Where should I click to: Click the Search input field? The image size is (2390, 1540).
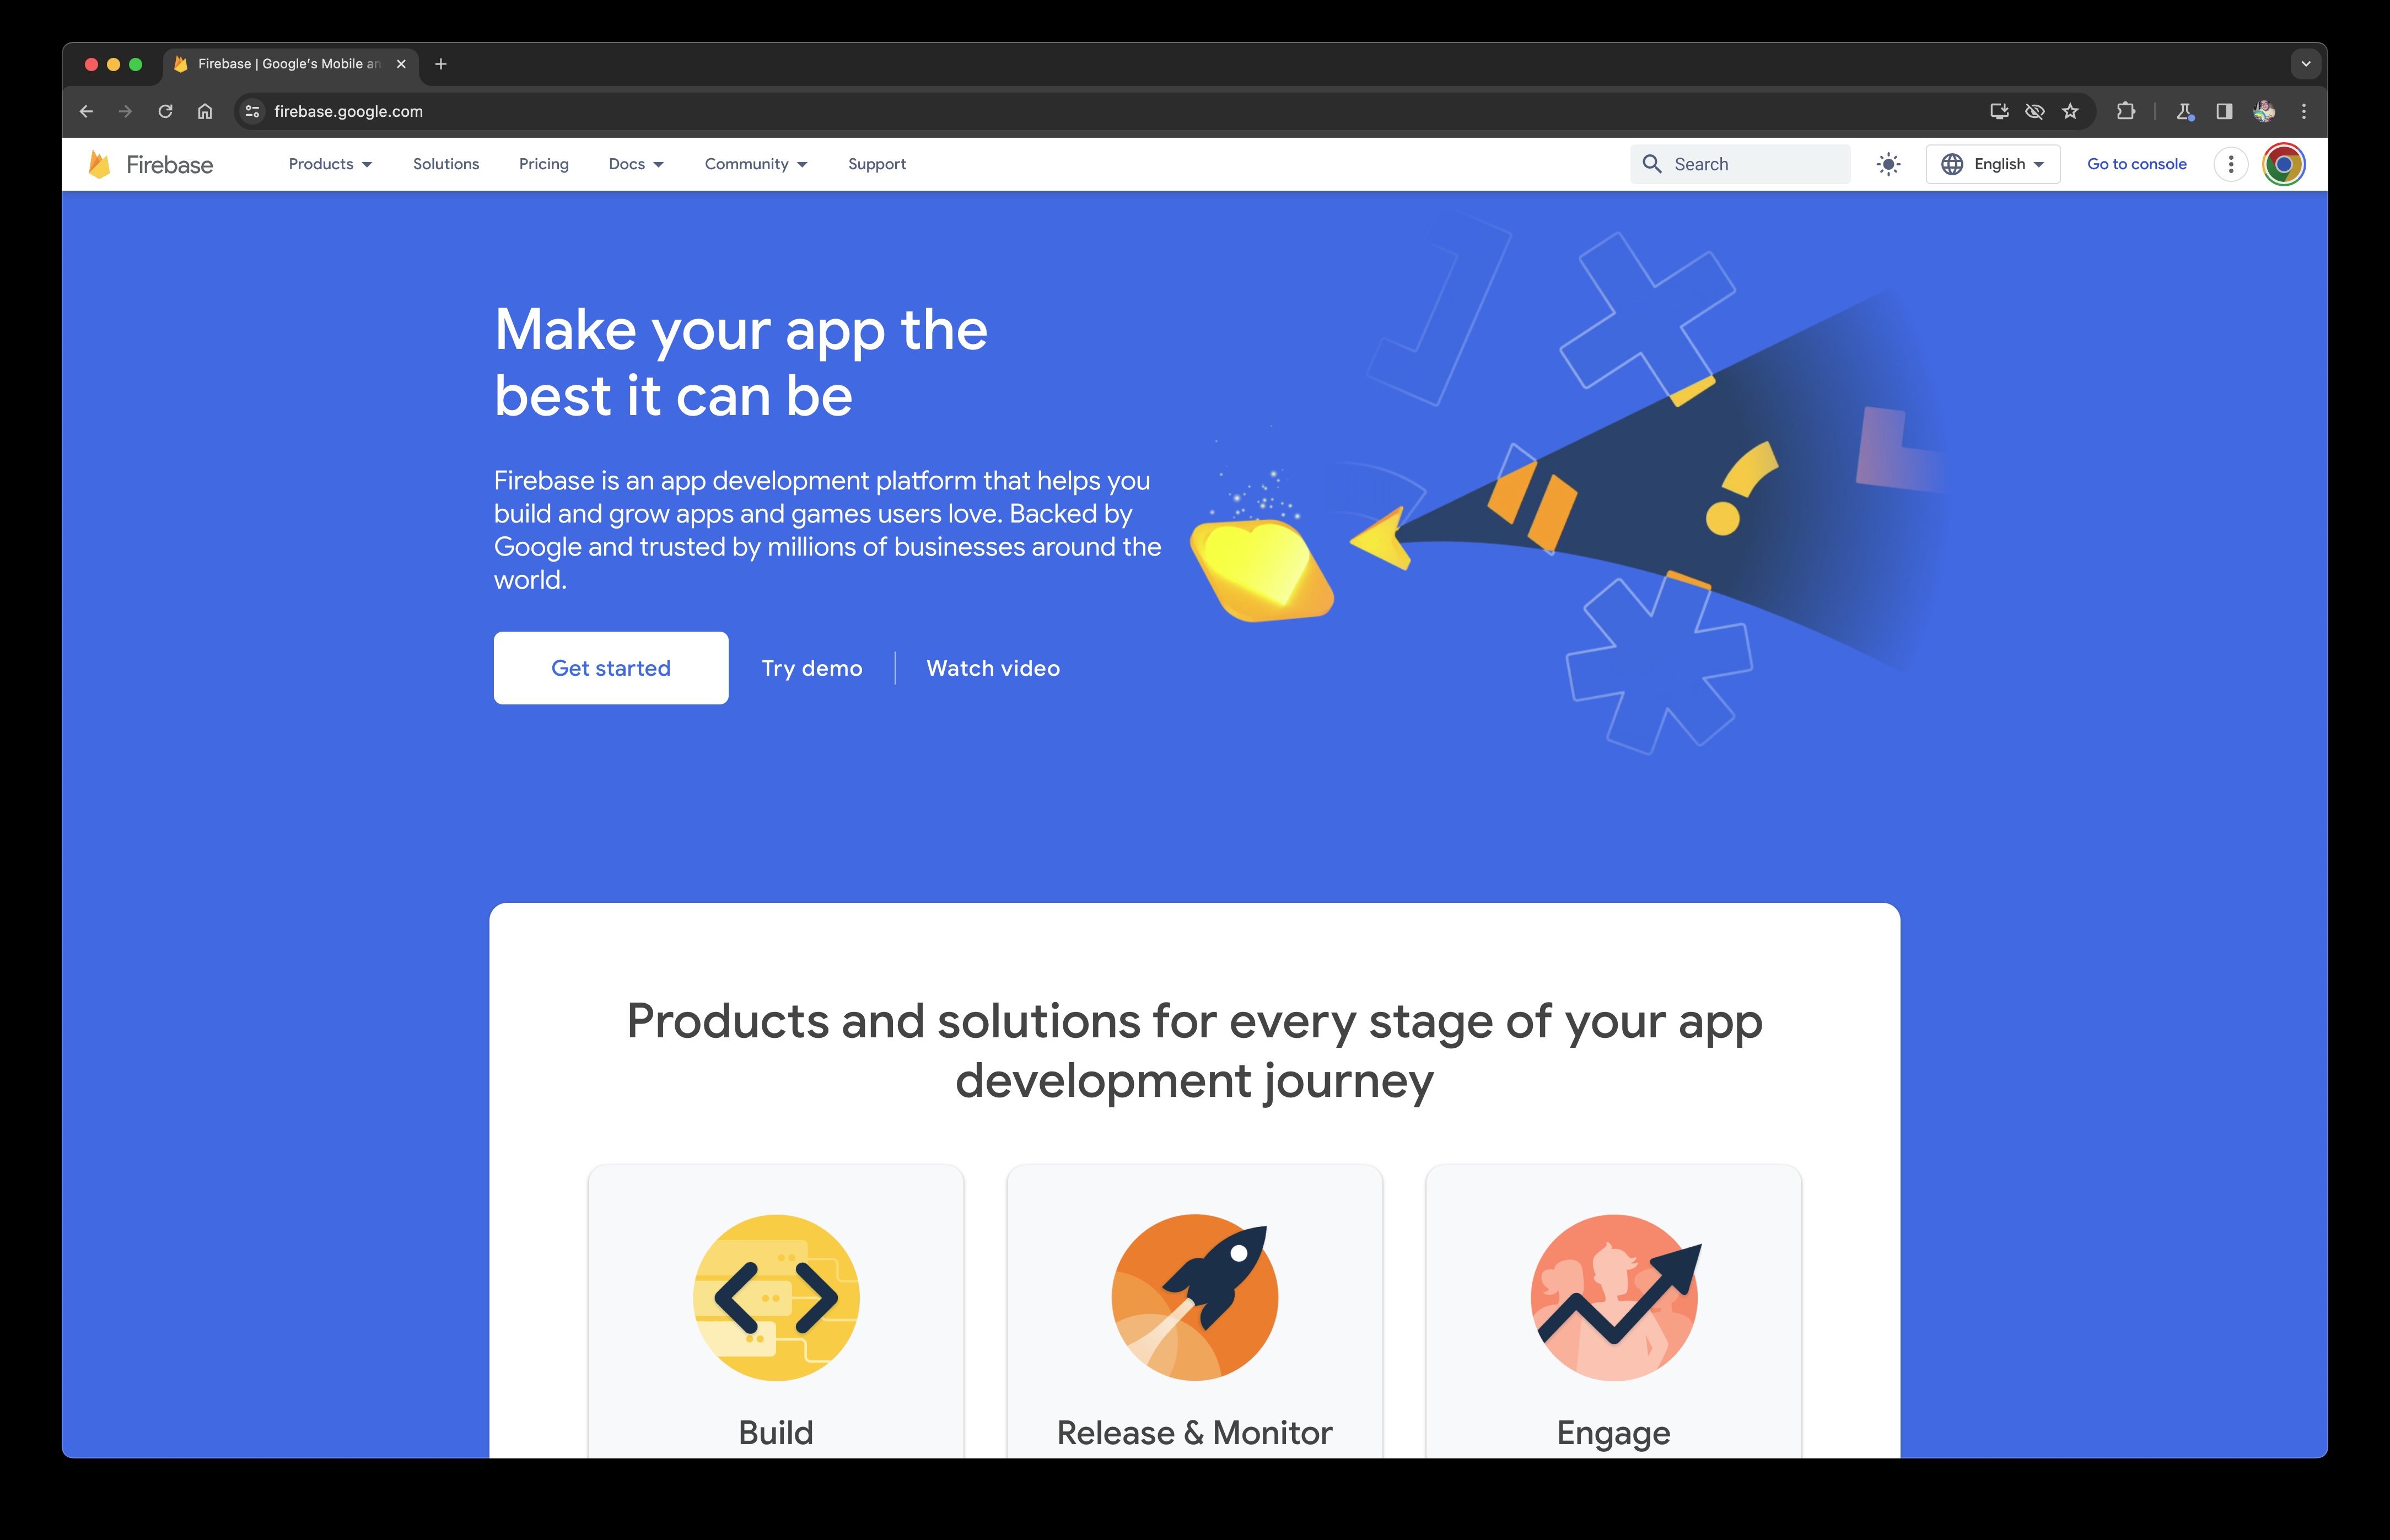tap(1742, 164)
